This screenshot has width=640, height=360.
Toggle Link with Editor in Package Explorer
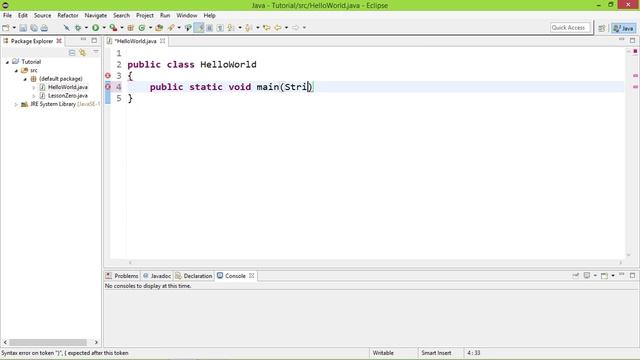tap(83, 53)
